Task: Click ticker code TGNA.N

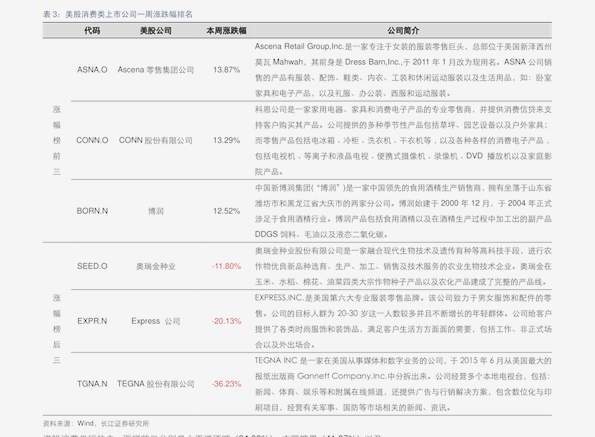Action: (92, 384)
